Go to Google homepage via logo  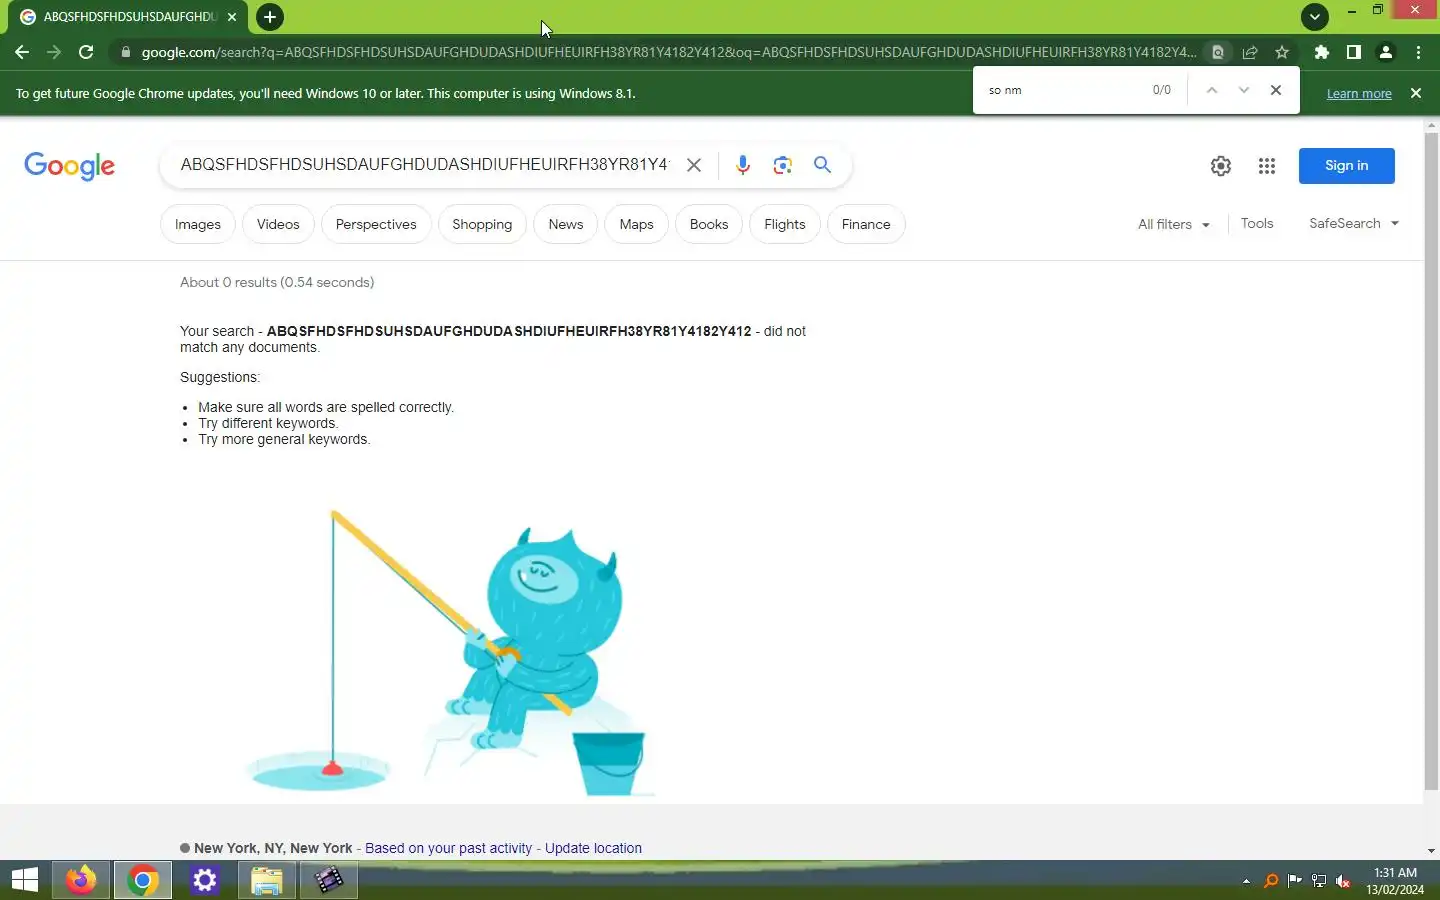point(70,166)
